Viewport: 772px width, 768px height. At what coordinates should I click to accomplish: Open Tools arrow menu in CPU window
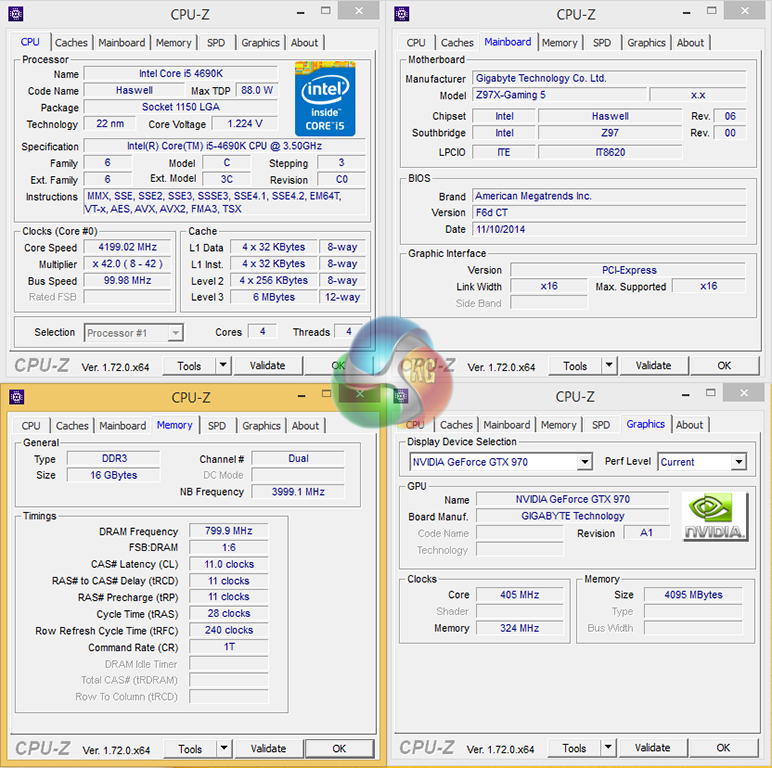point(223,366)
